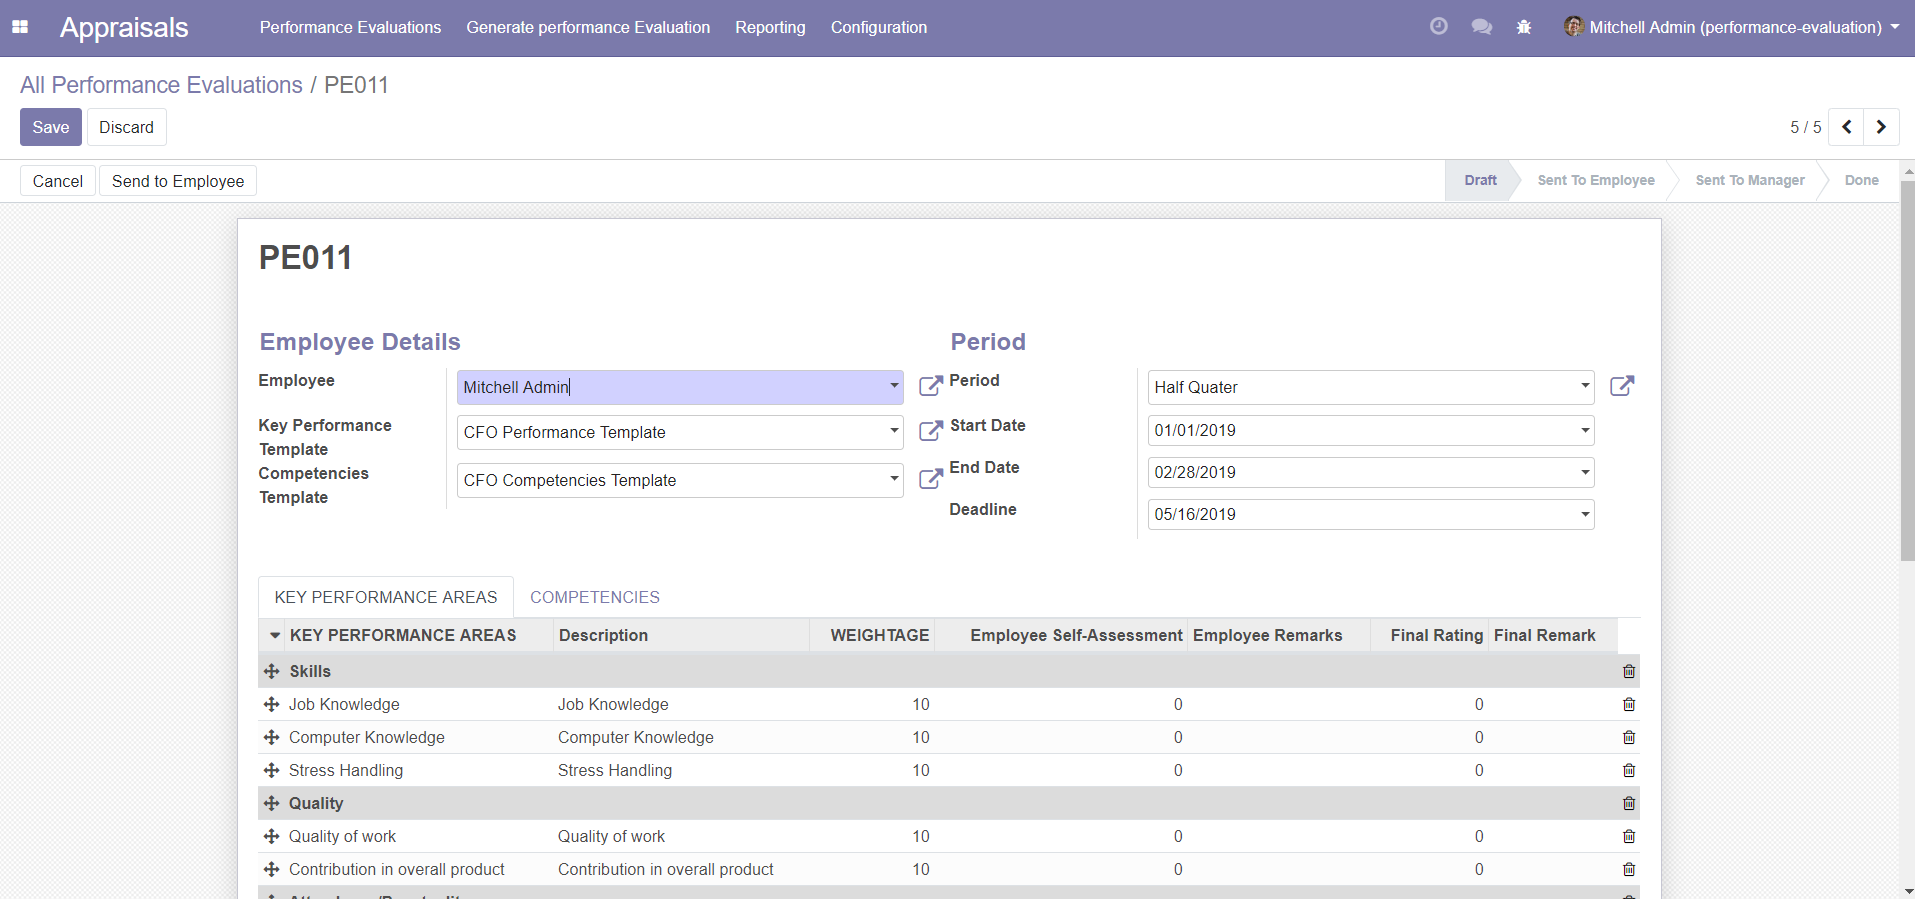The height and width of the screenshot is (899, 1915).
Task: Open external link for Period field
Action: click(x=1621, y=386)
